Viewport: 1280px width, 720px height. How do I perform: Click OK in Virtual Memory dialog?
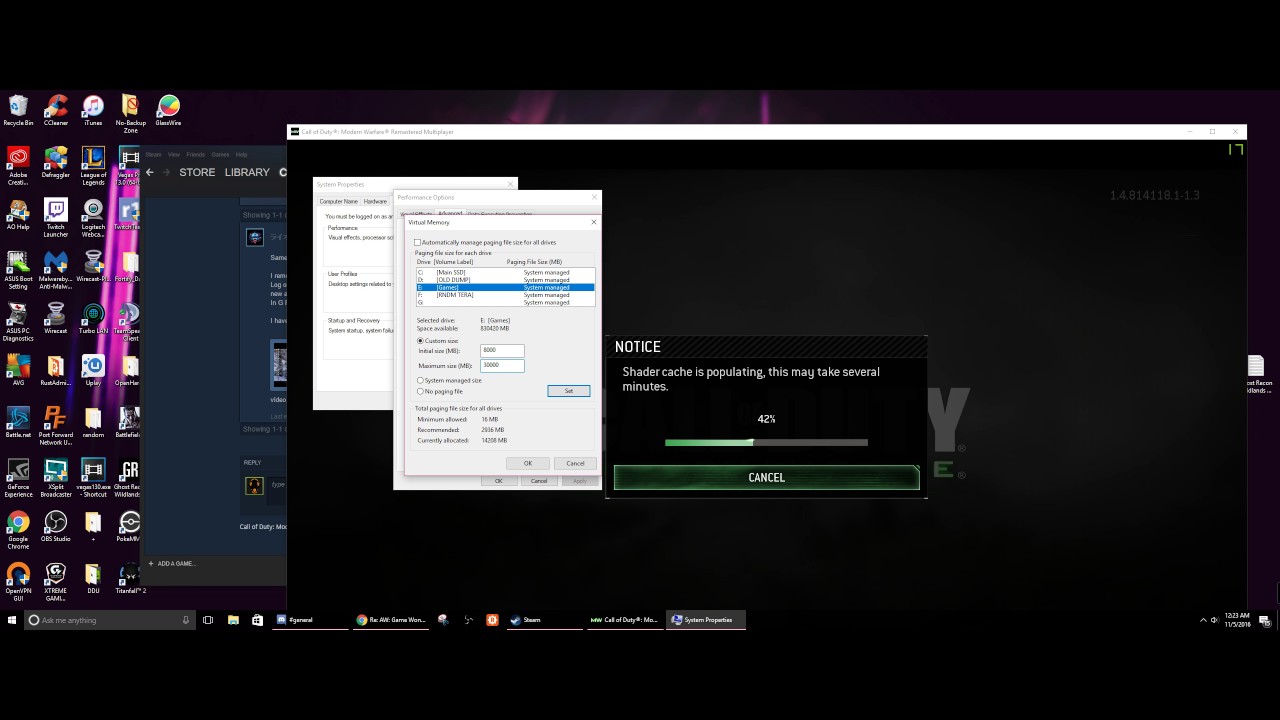point(528,463)
